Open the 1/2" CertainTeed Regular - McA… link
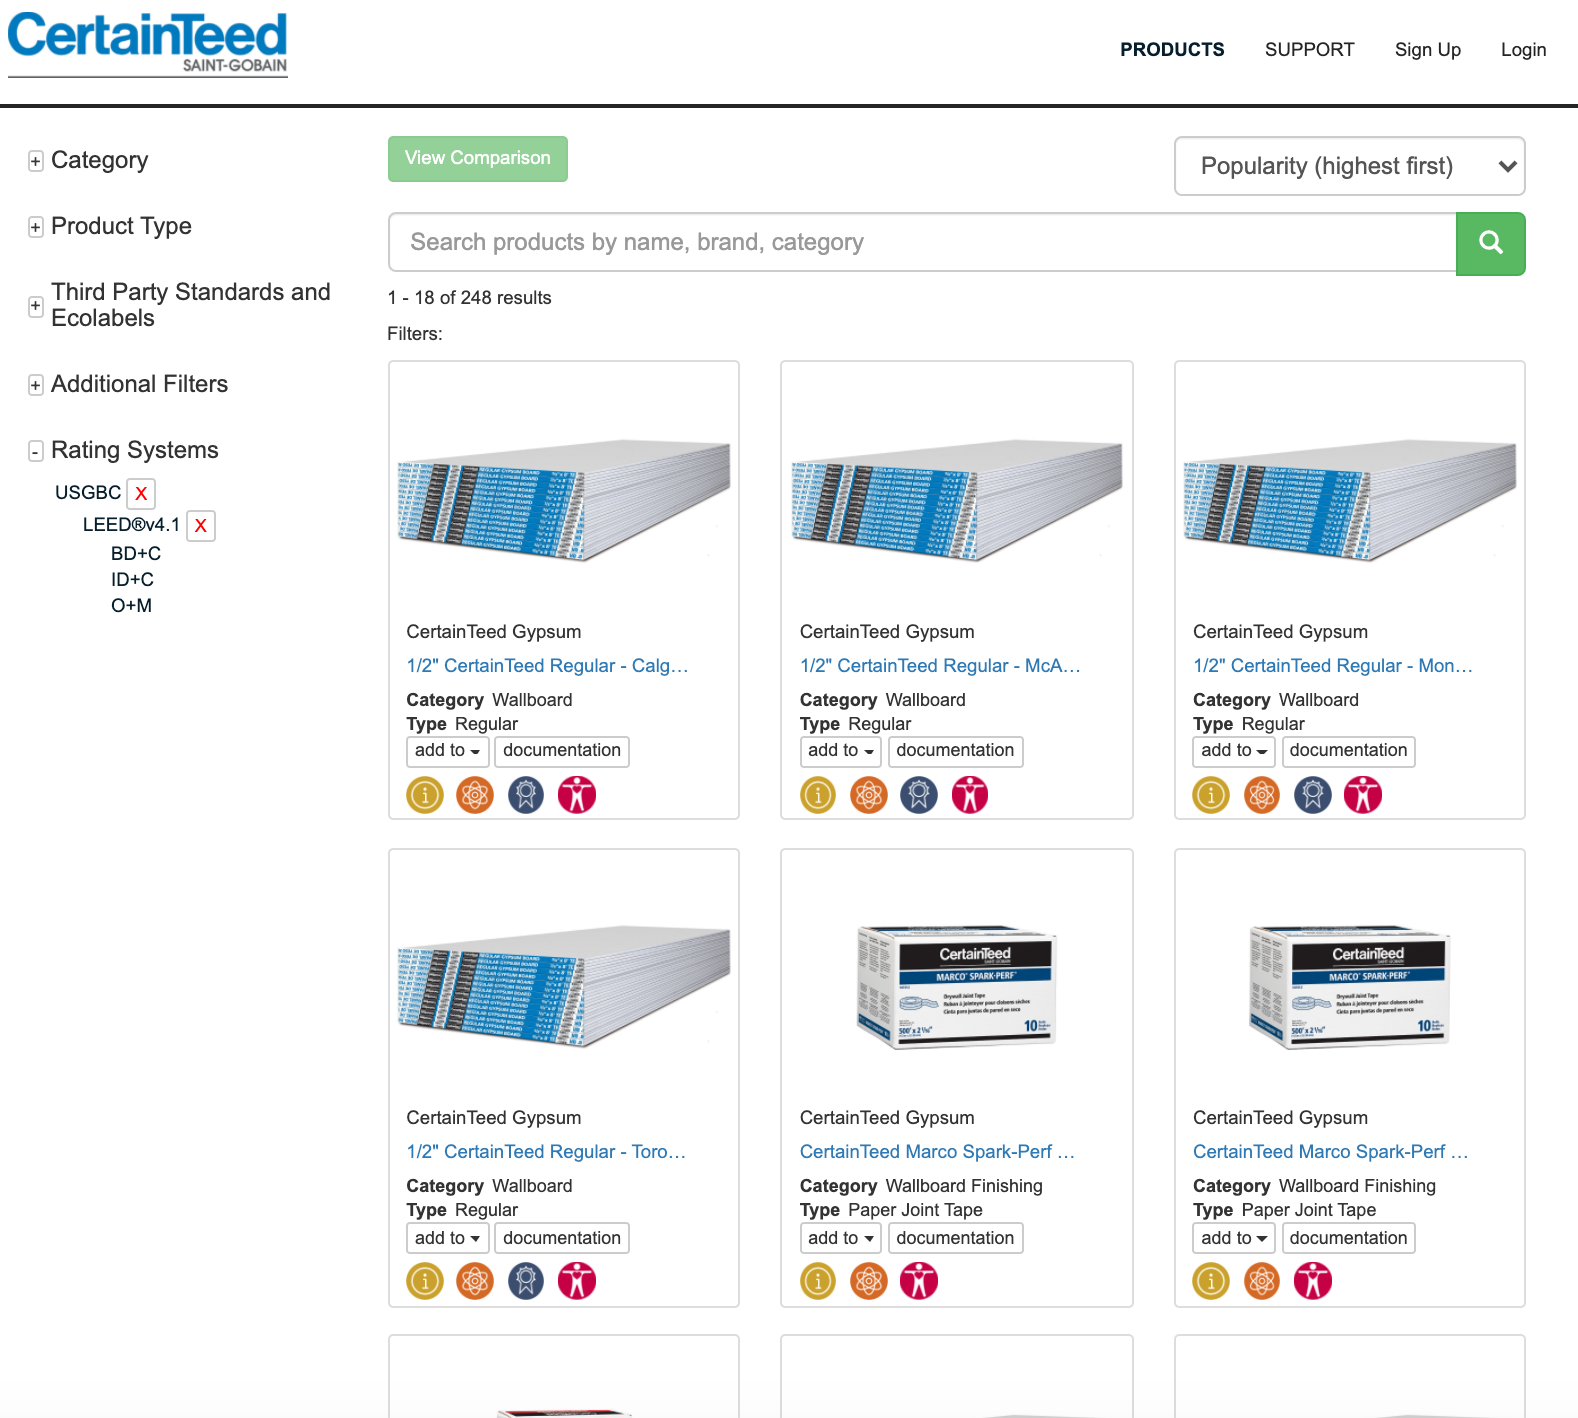1578x1418 pixels. [x=940, y=666]
